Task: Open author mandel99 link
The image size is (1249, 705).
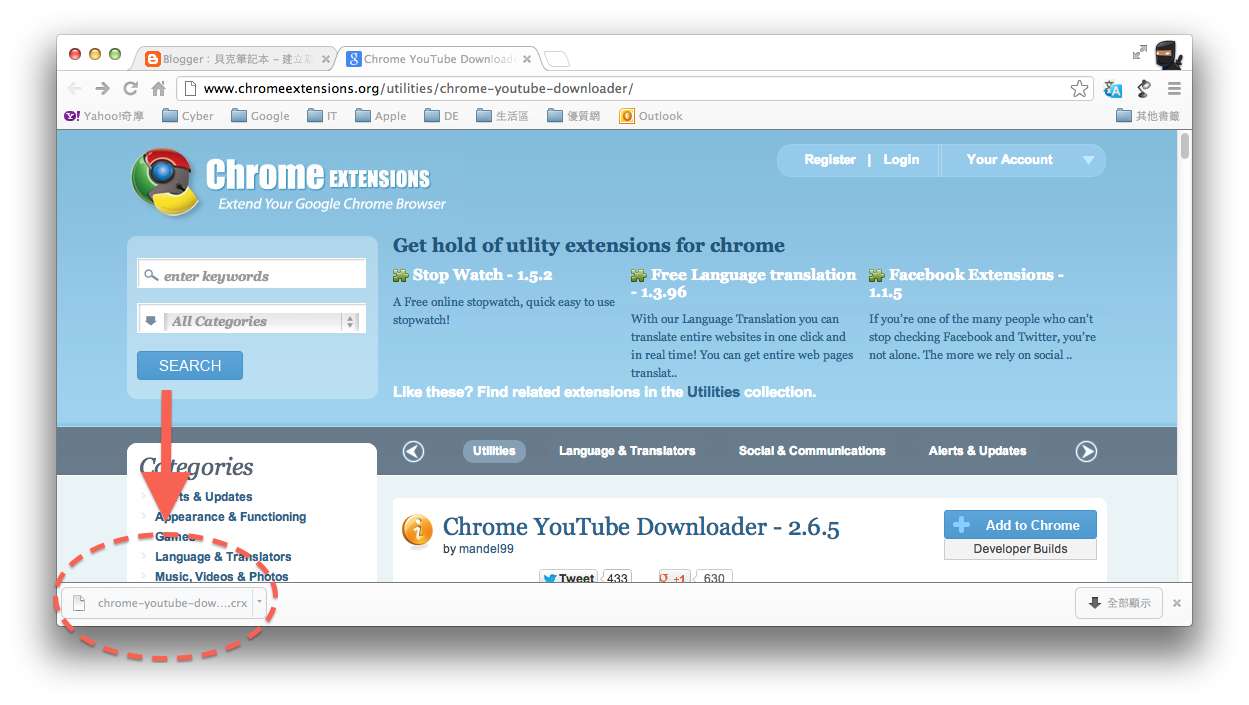Action: click(x=486, y=549)
